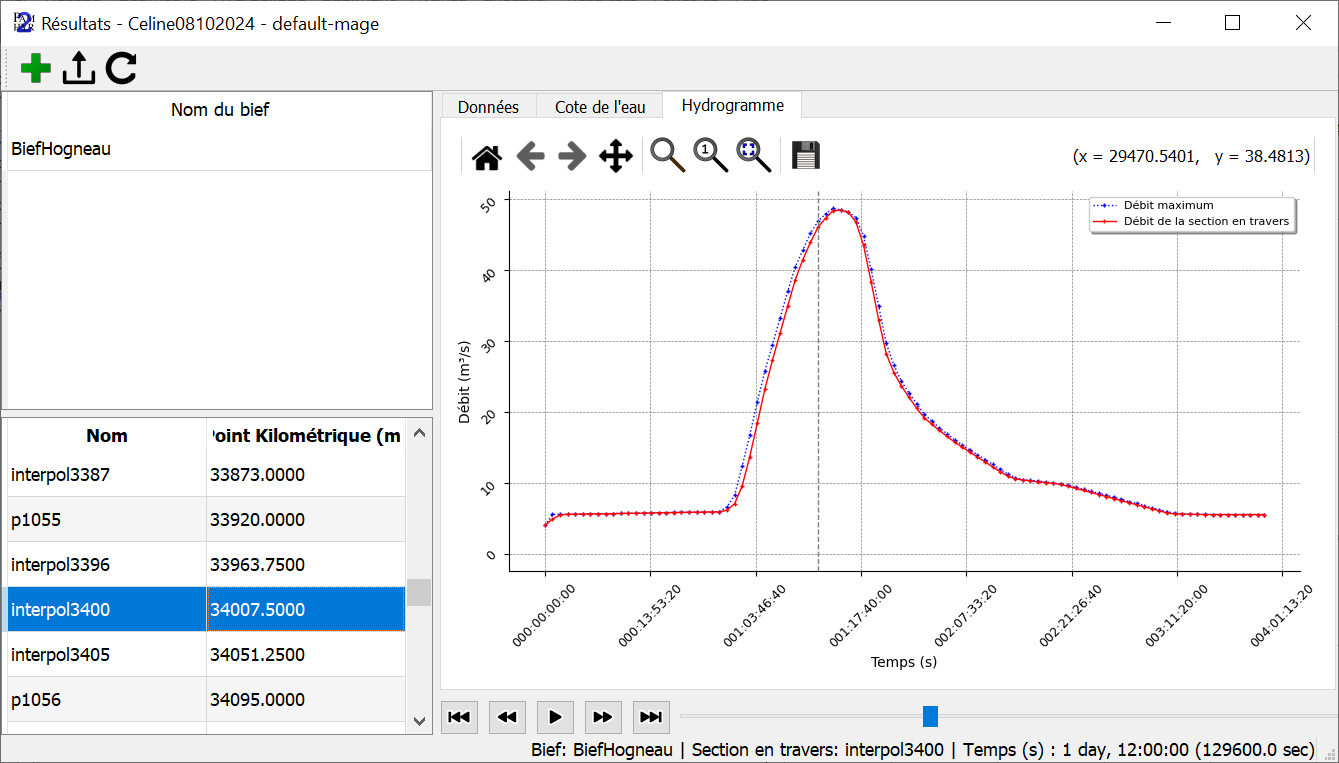Go back to previous plot view
The image size is (1339, 763).
530,156
